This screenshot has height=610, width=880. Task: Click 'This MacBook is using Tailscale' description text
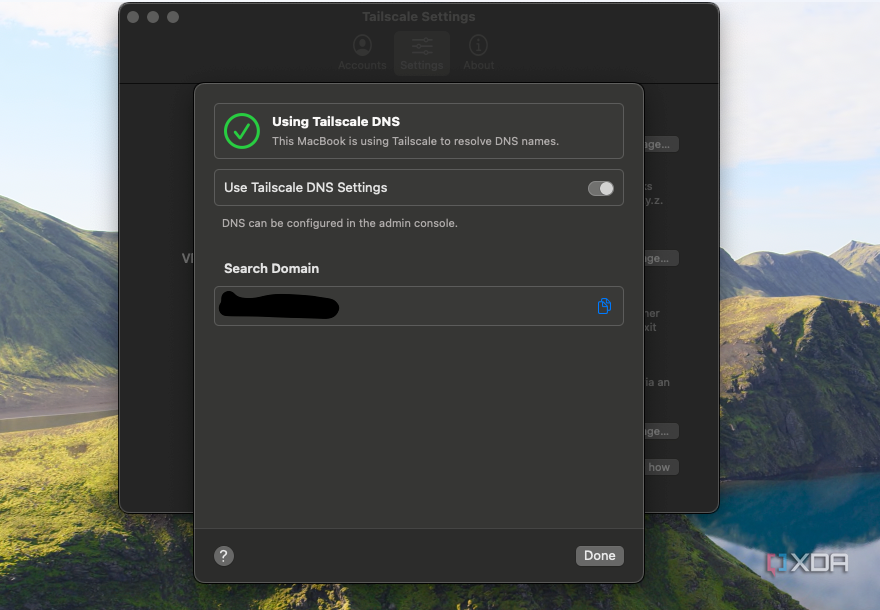(x=415, y=141)
